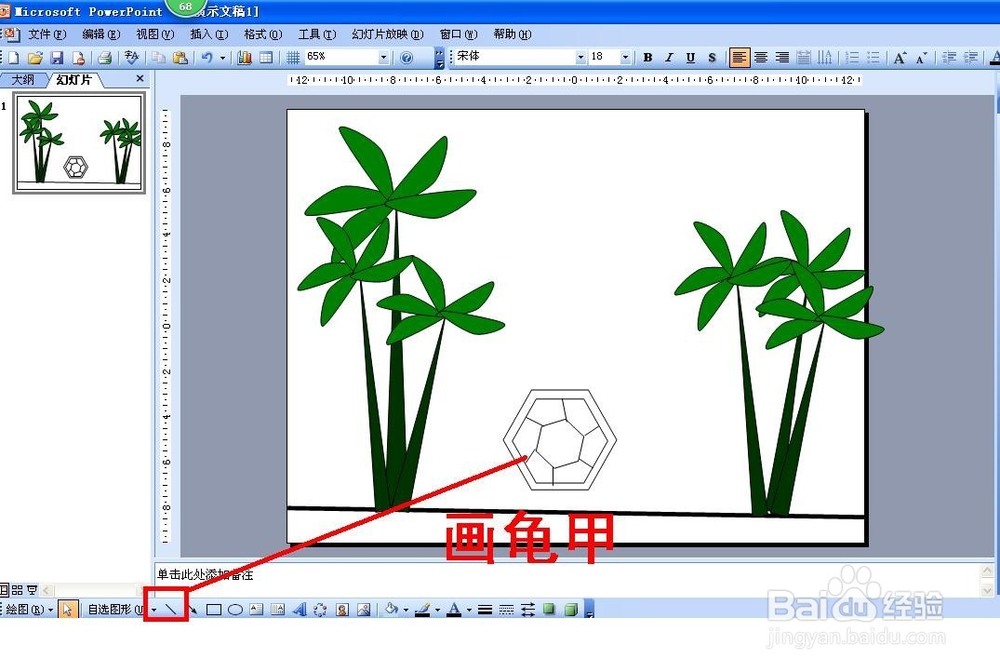Increase font size with large A
Viewport: 1000px width, 672px height.
[899, 57]
